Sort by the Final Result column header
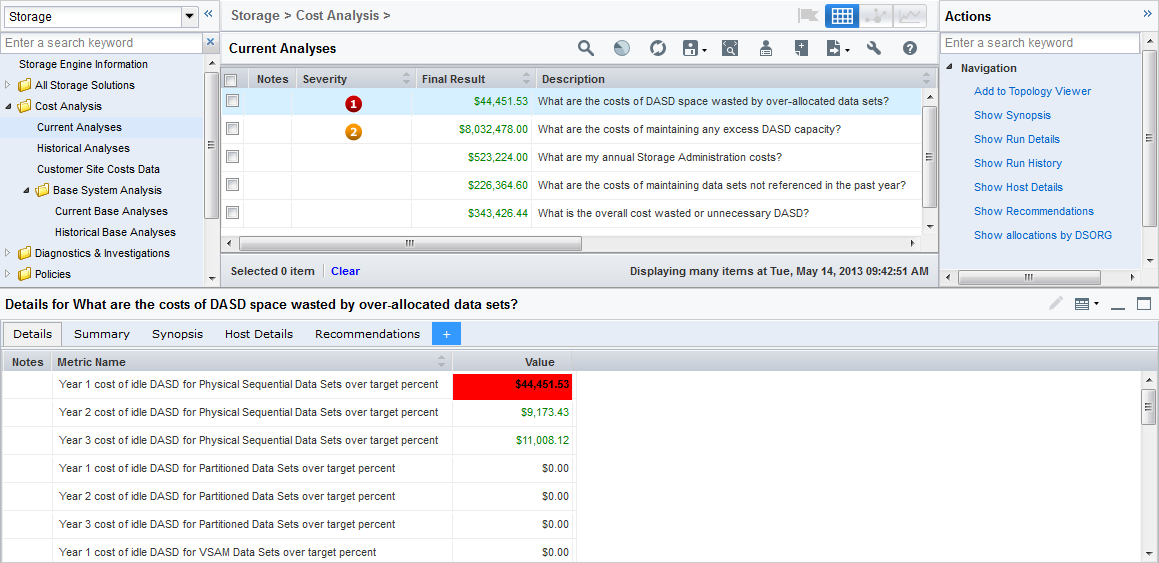The height and width of the screenshot is (563, 1159). 475,79
